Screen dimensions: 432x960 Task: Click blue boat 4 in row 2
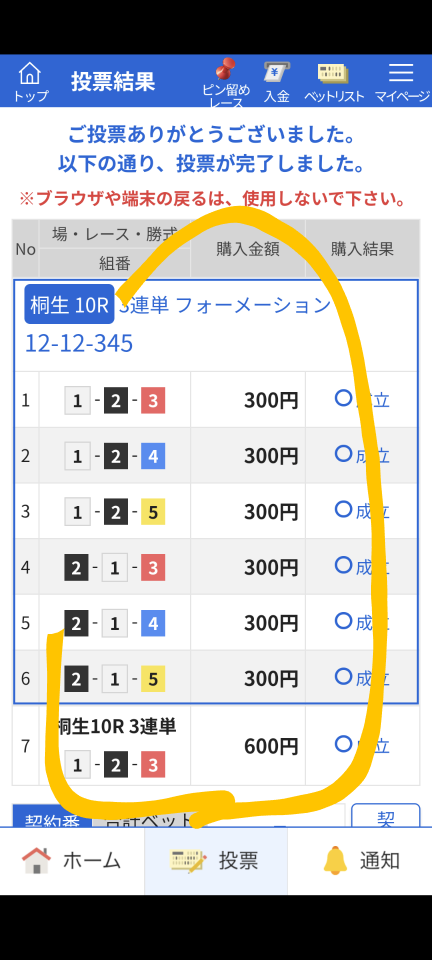point(153,457)
